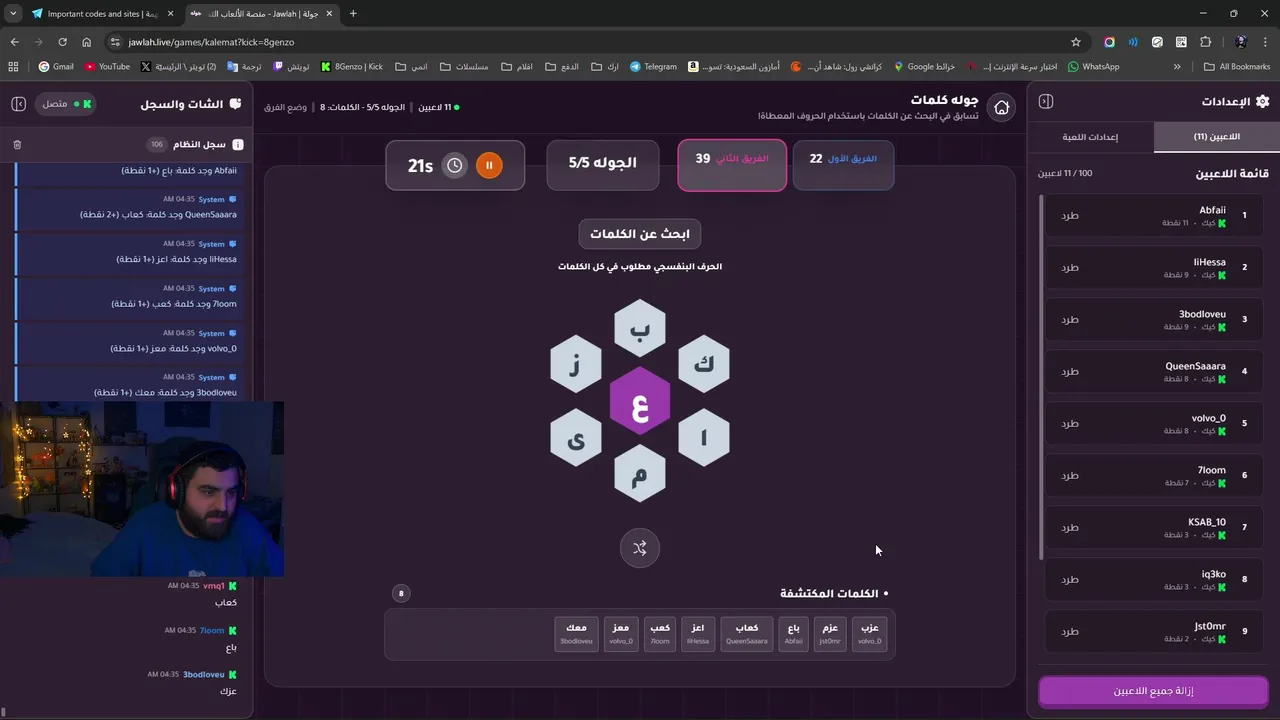Kick player iq3ko with طرد
1280x720 pixels.
(x=1070, y=579)
